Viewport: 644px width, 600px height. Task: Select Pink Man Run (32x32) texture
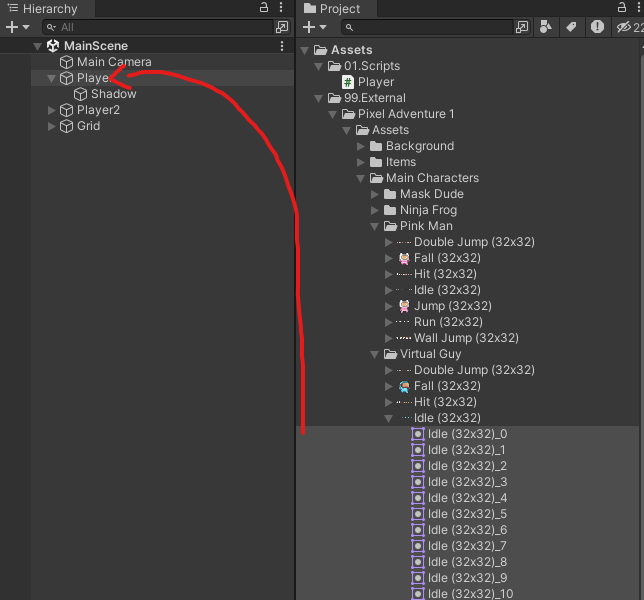448,322
